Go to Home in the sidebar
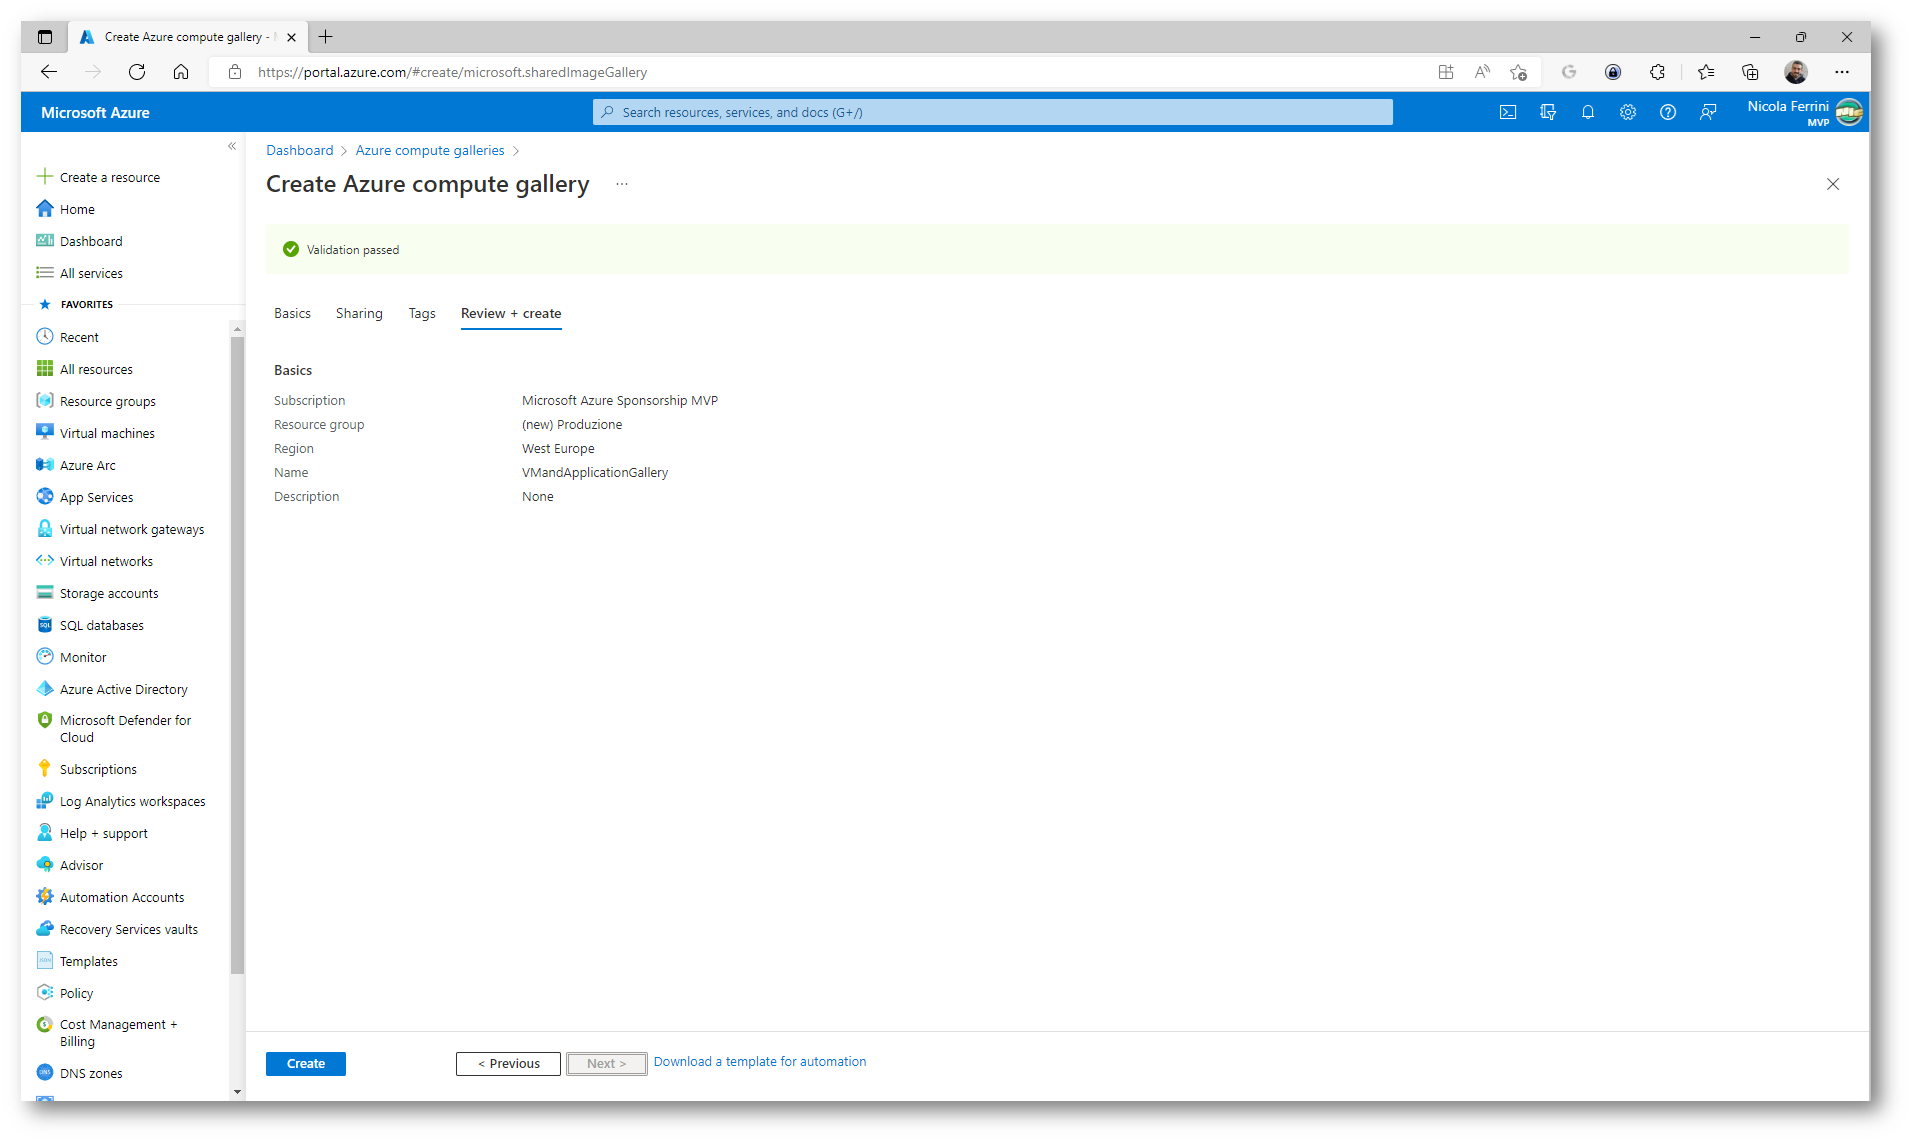The image size is (1913, 1143). (x=77, y=209)
